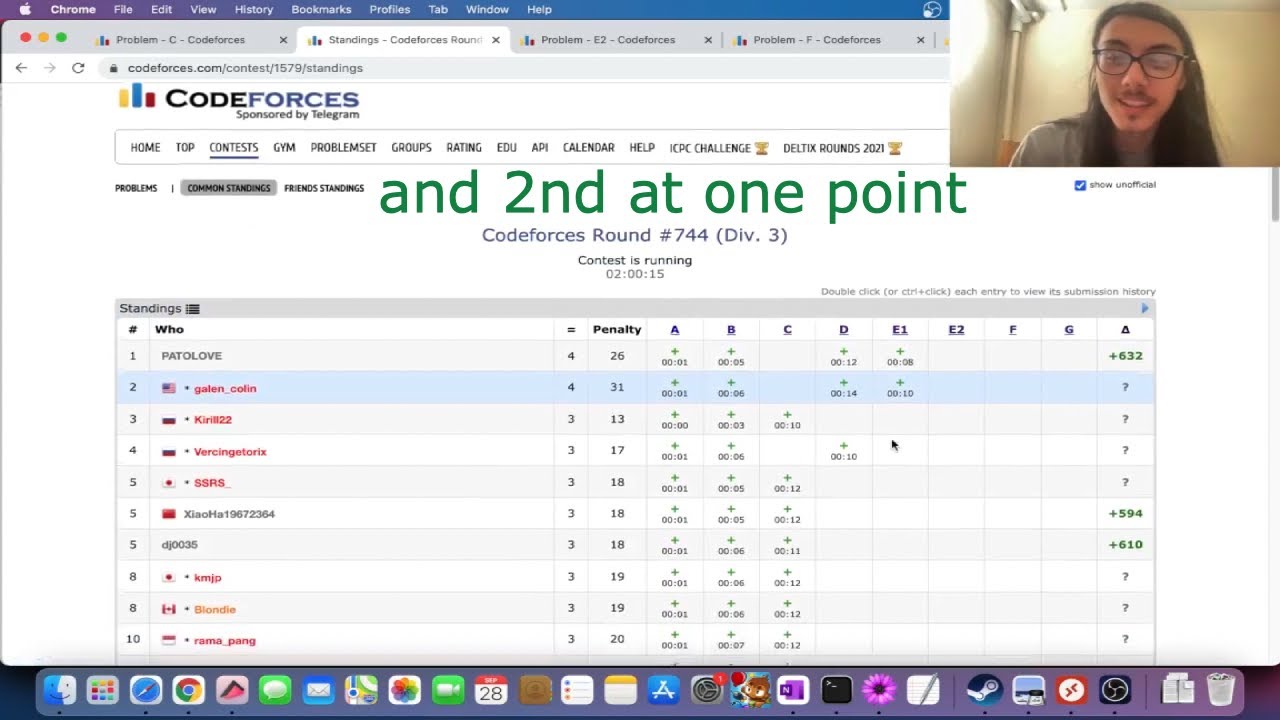This screenshot has width=1280, height=720.
Task: Open the CALENDAR link
Action: pos(588,148)
